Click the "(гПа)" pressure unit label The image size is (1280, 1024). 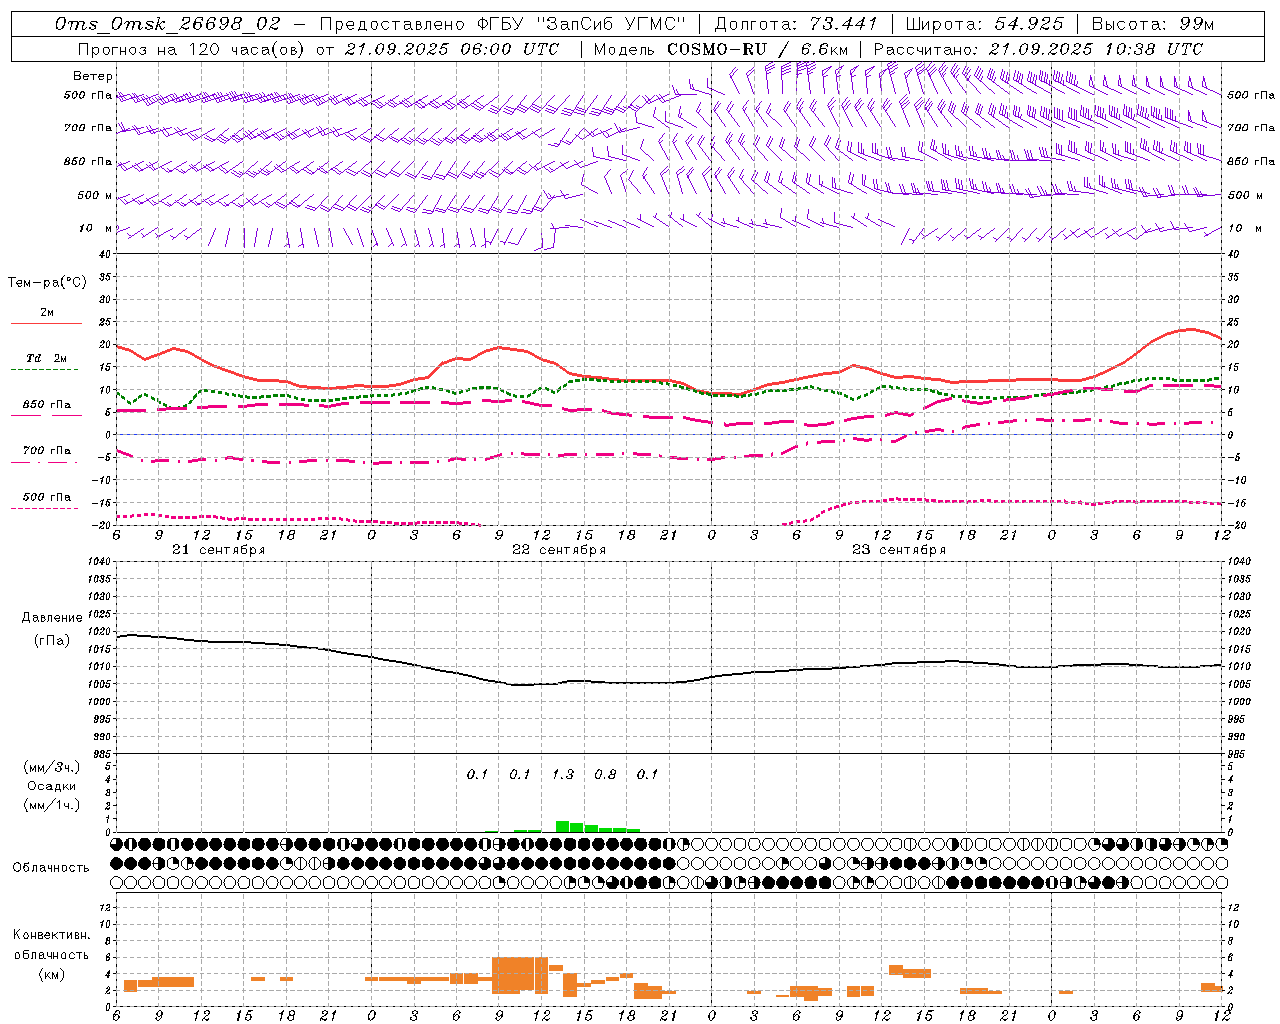pos(51,640)
